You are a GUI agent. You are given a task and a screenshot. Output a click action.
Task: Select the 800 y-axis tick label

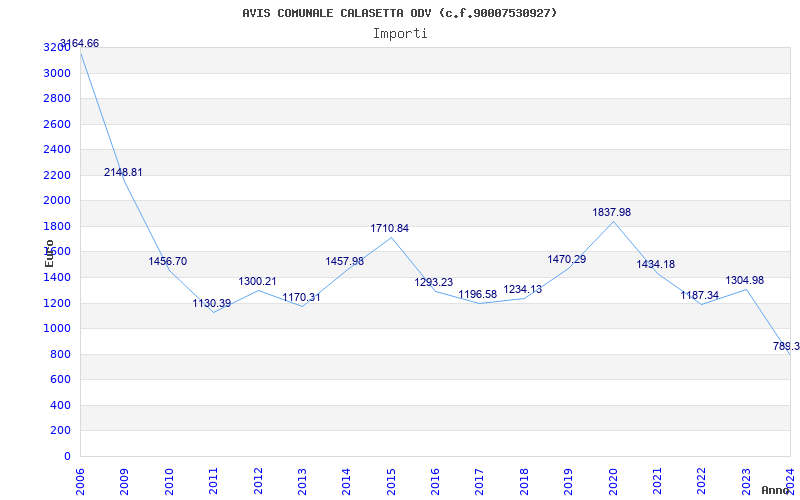click(x=60, y=355)
